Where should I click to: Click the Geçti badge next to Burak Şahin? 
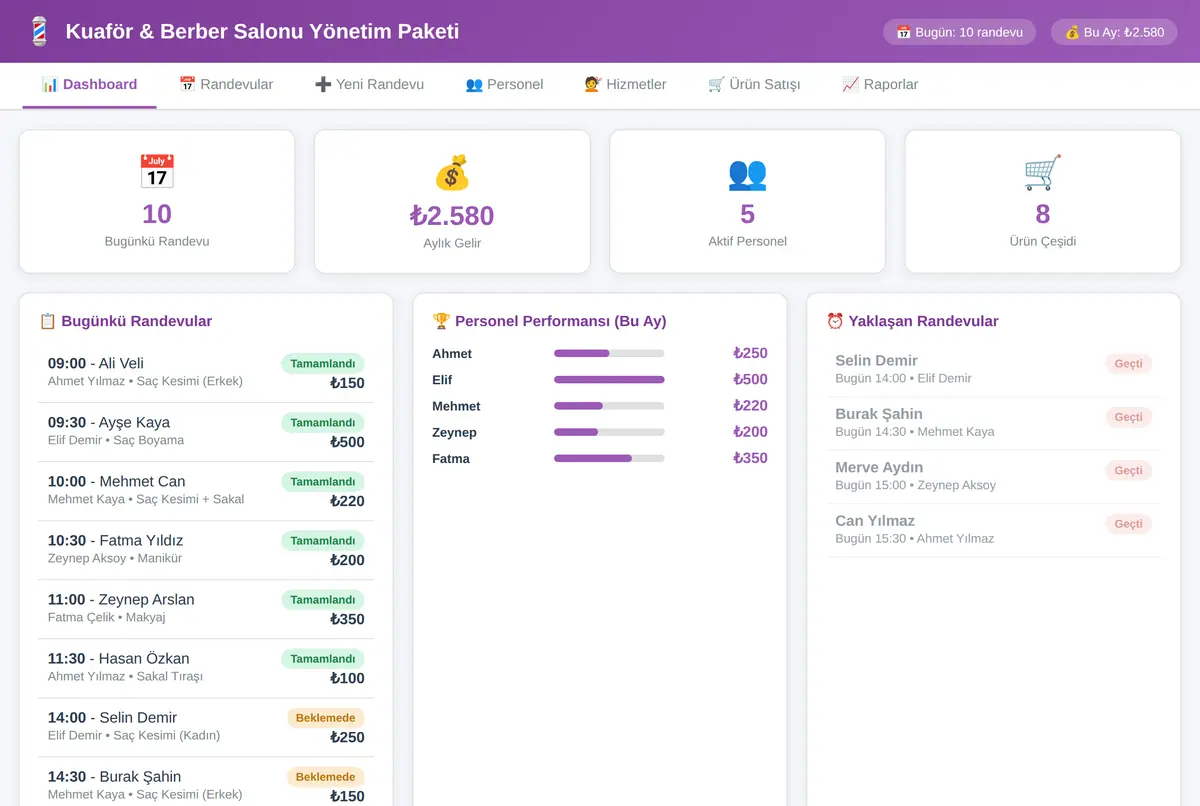pos(1128,417)
